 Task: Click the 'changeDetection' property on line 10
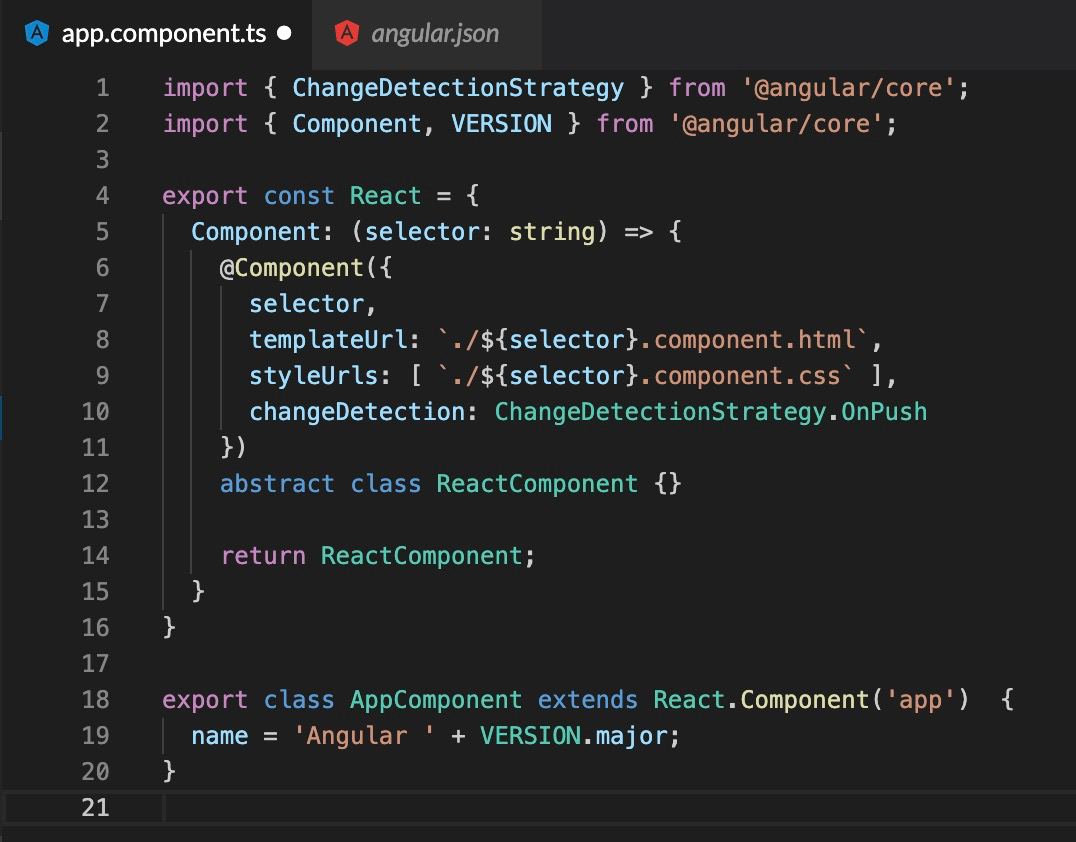357,411
